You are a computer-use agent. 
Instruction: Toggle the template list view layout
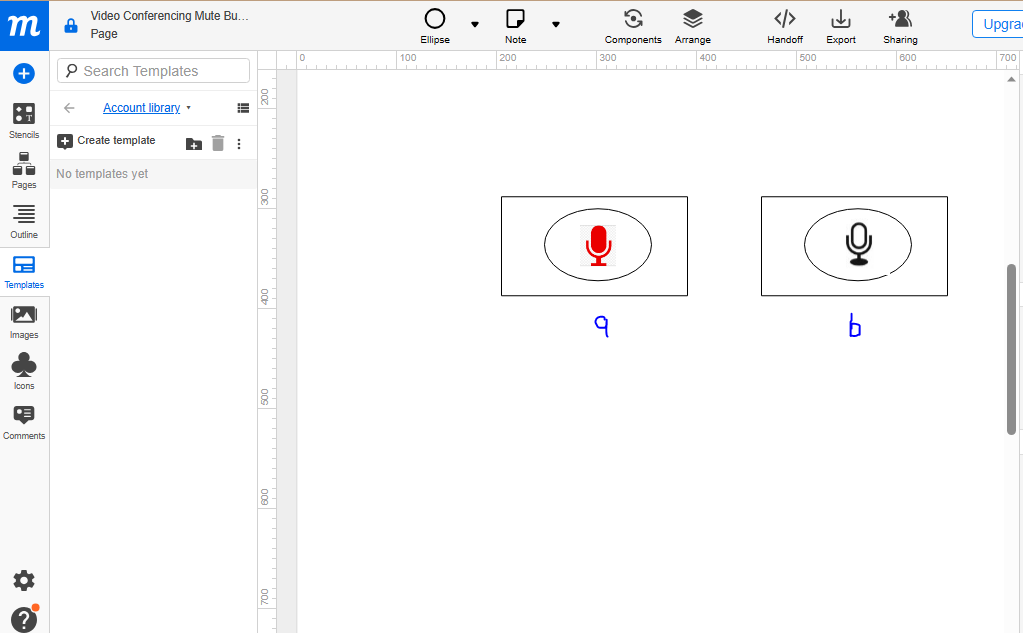pos(242,107)
